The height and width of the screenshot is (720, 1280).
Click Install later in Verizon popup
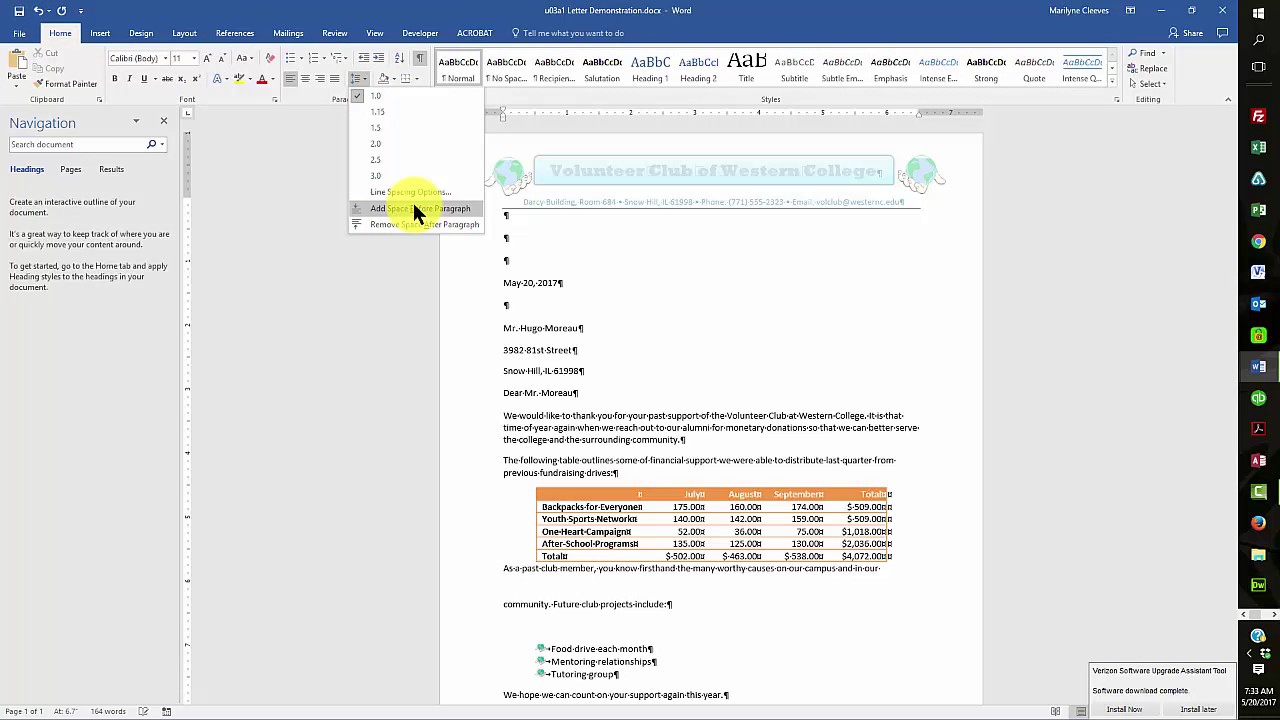(x=1198, y=709)
